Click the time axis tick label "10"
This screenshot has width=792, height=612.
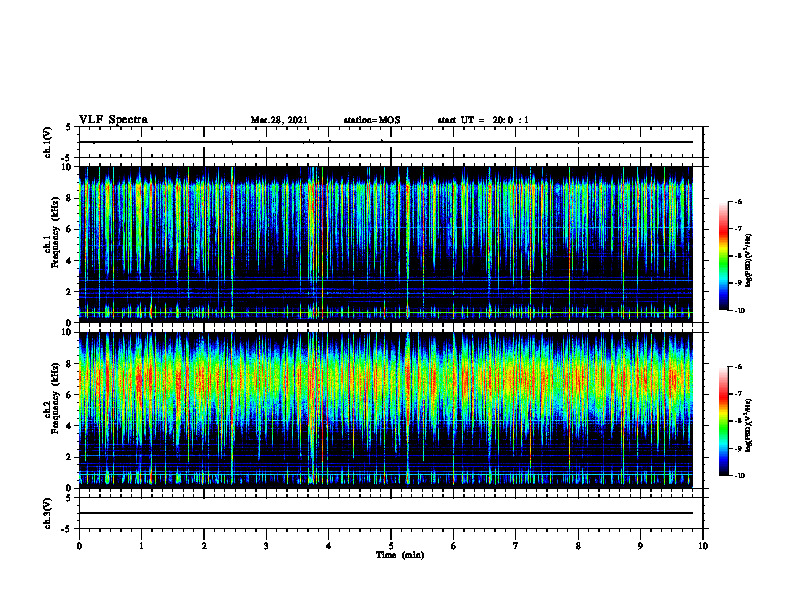[703, 546]
